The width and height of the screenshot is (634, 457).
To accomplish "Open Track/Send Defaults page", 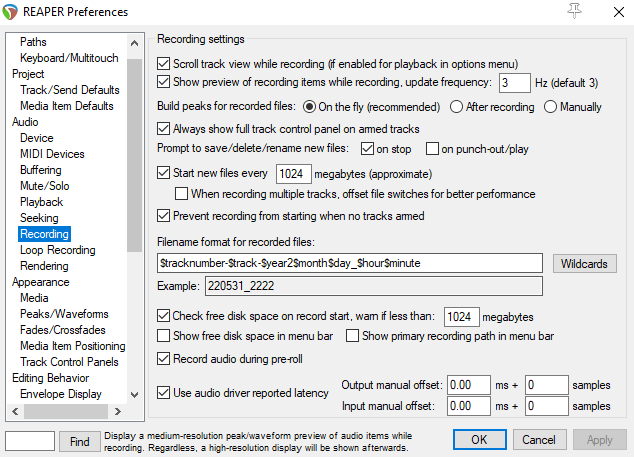I will pyautogui.click(x=70, y=90).
